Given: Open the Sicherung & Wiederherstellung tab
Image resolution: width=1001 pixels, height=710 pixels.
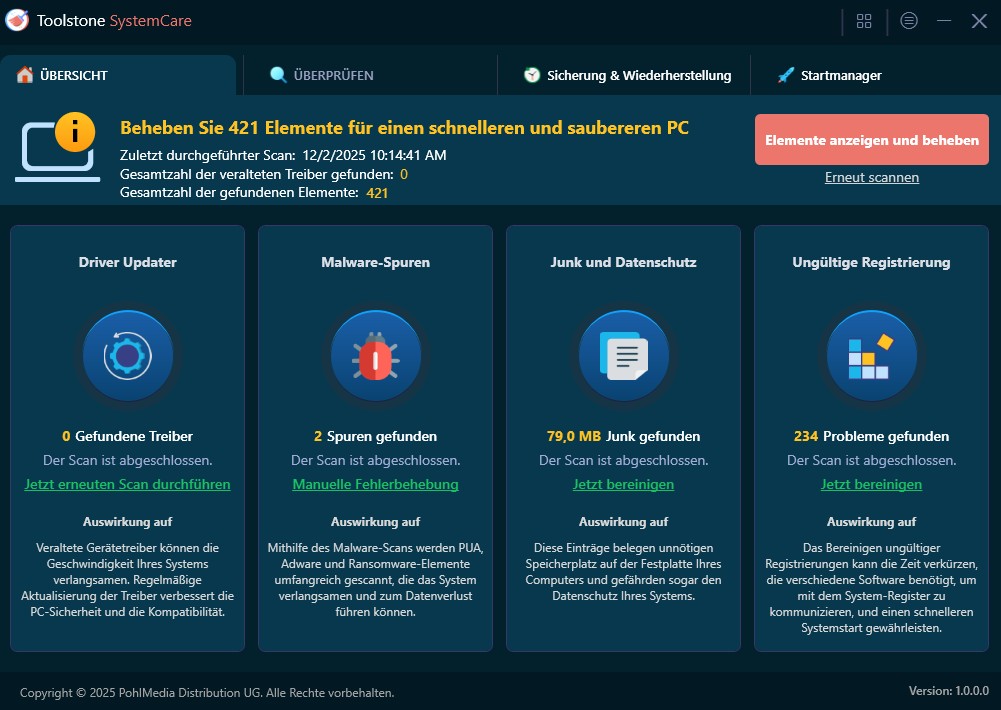Looking at the screenshot, I should click(x=627, y=75).
